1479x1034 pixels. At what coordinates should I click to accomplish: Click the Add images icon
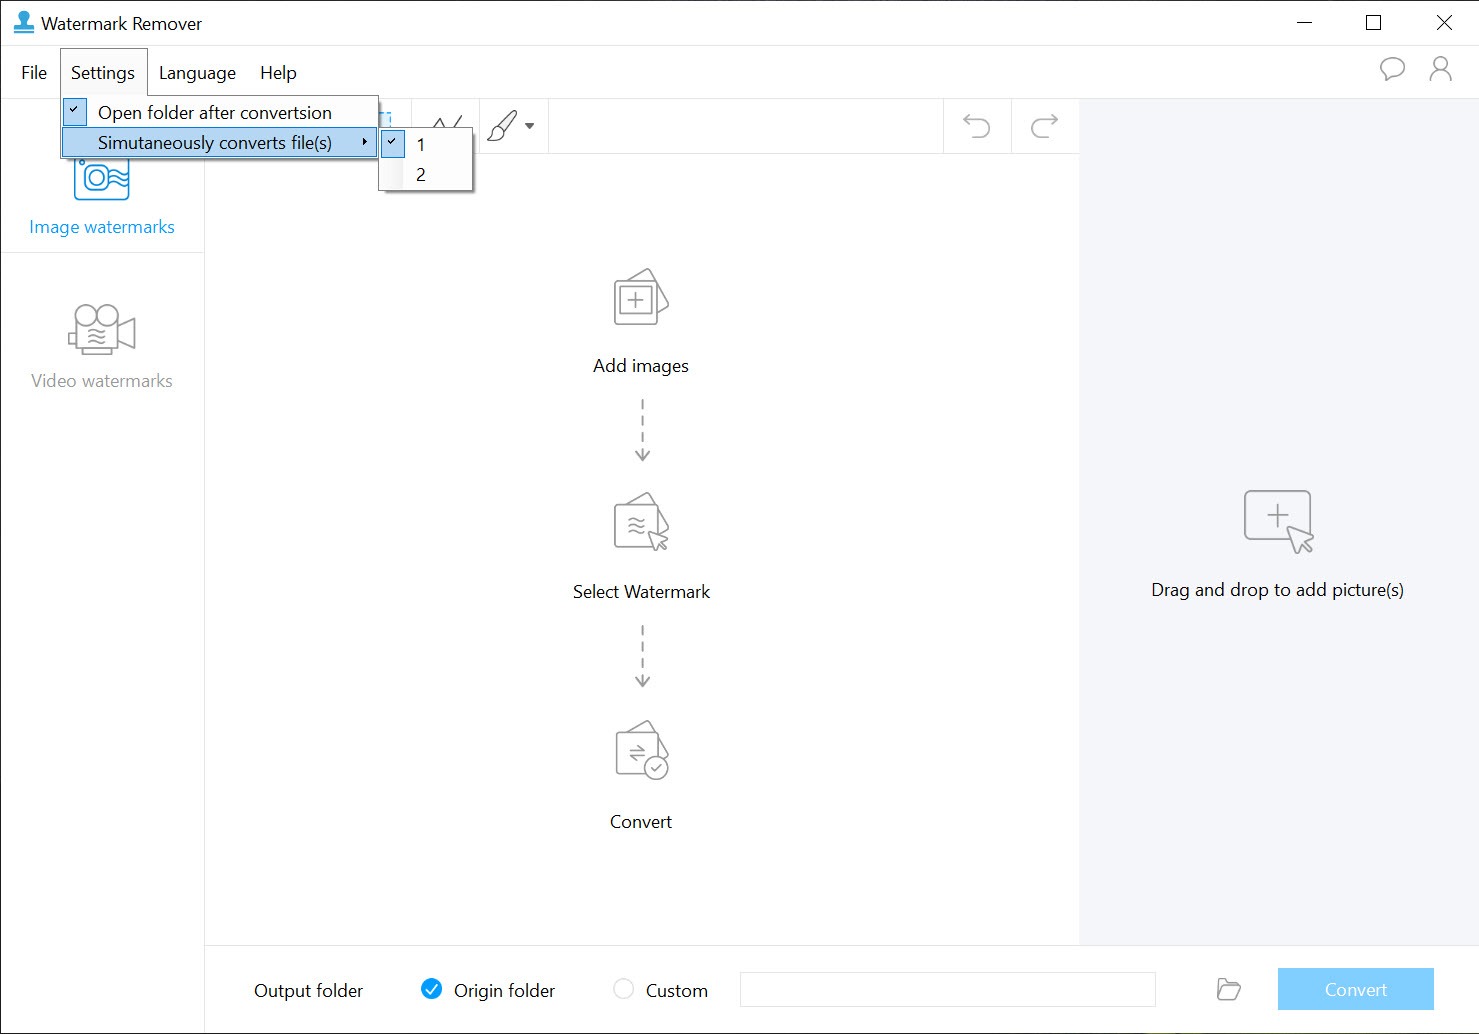[640, 298]
